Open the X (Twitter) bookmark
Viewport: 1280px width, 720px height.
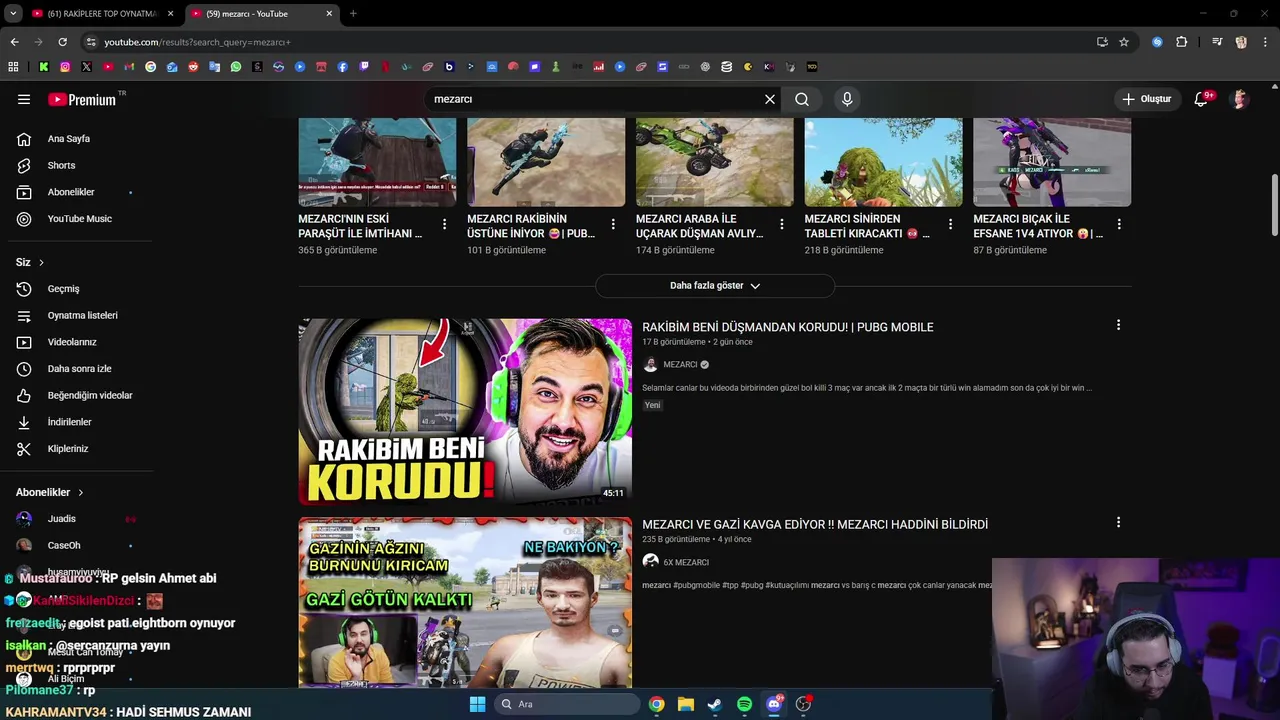coord(86,67)
